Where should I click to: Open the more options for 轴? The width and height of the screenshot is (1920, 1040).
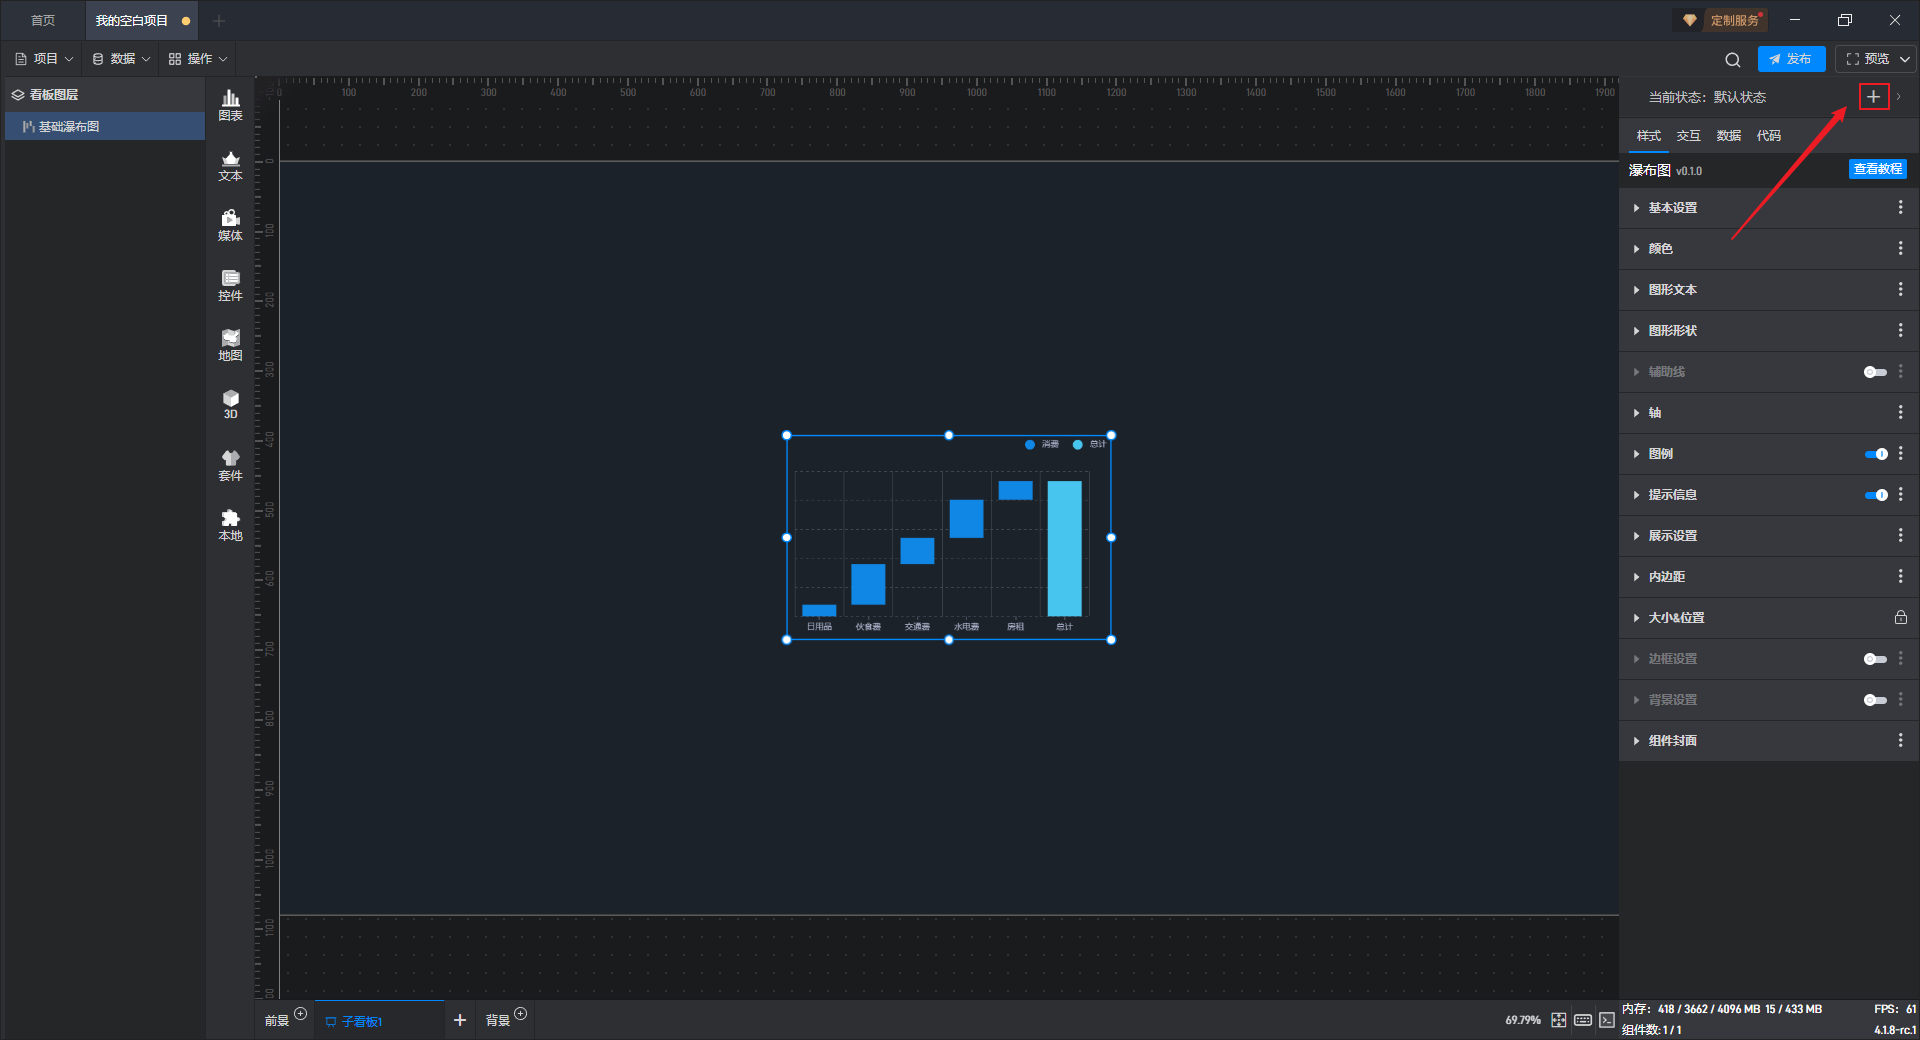pyautogui.click(x=1900, y=412)
